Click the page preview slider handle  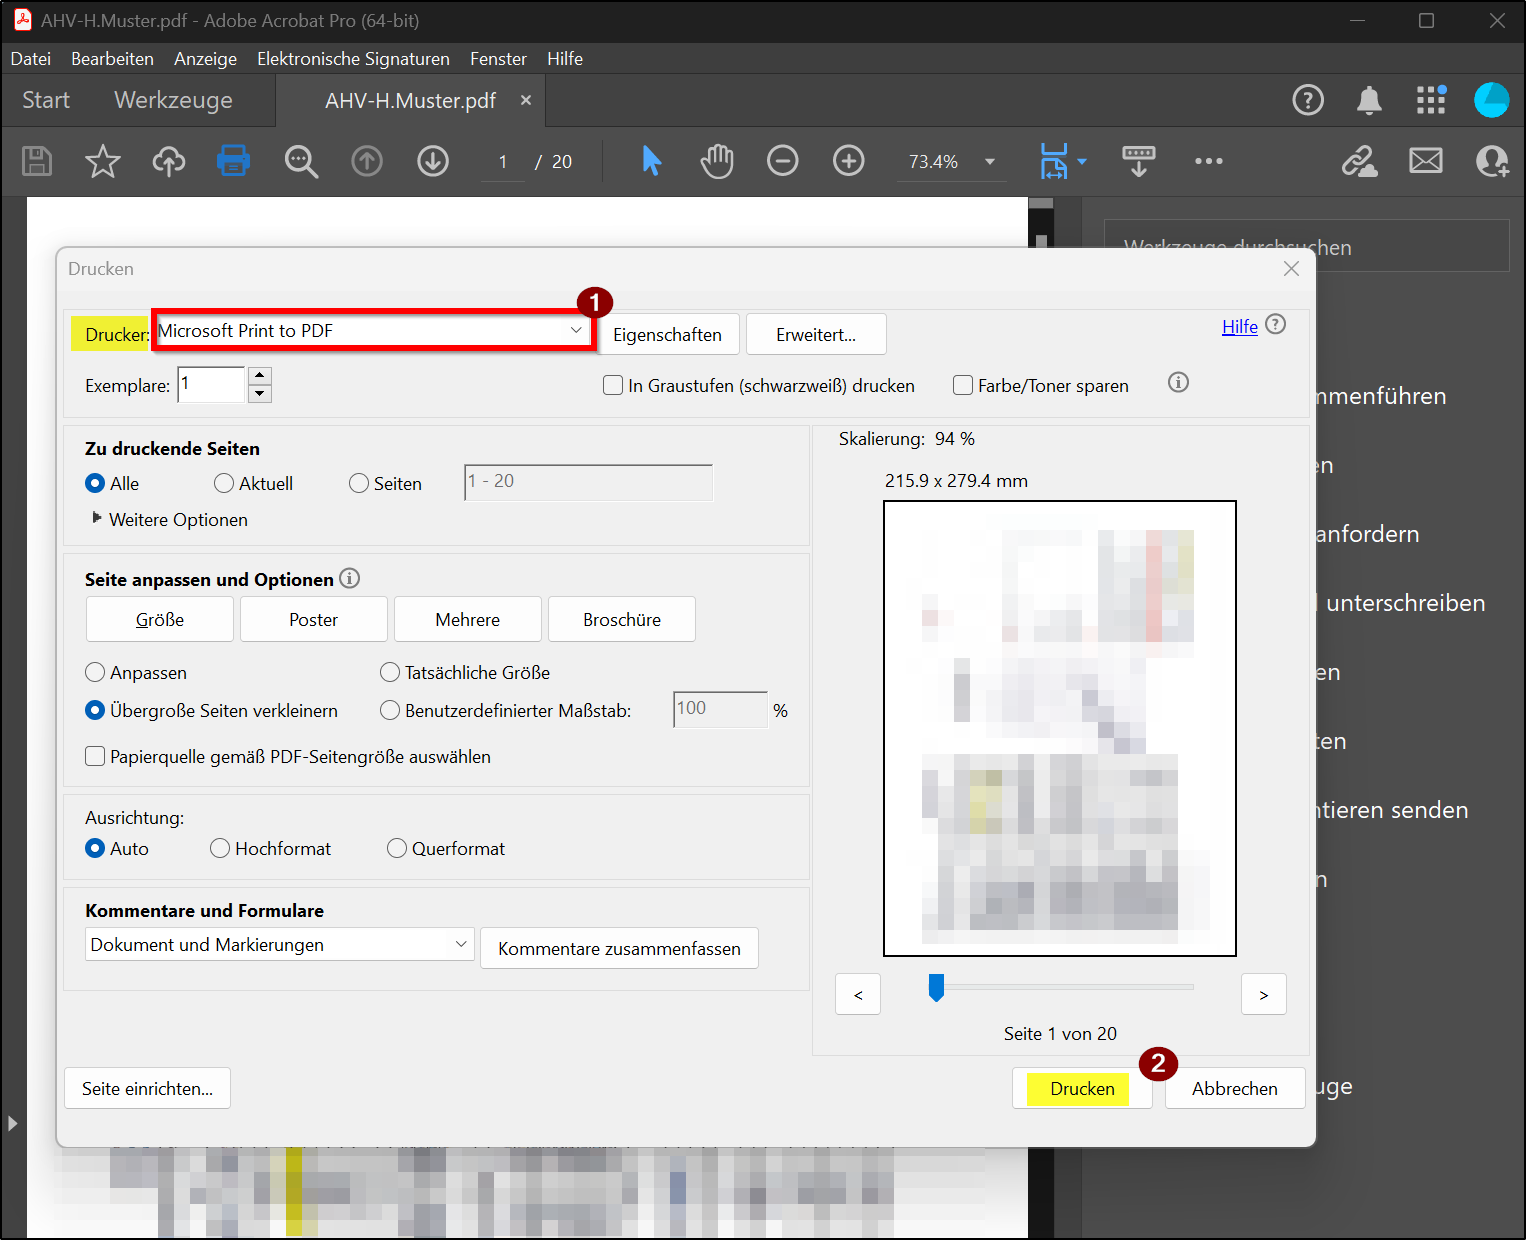pyautogui.click(x=936, y=988)
